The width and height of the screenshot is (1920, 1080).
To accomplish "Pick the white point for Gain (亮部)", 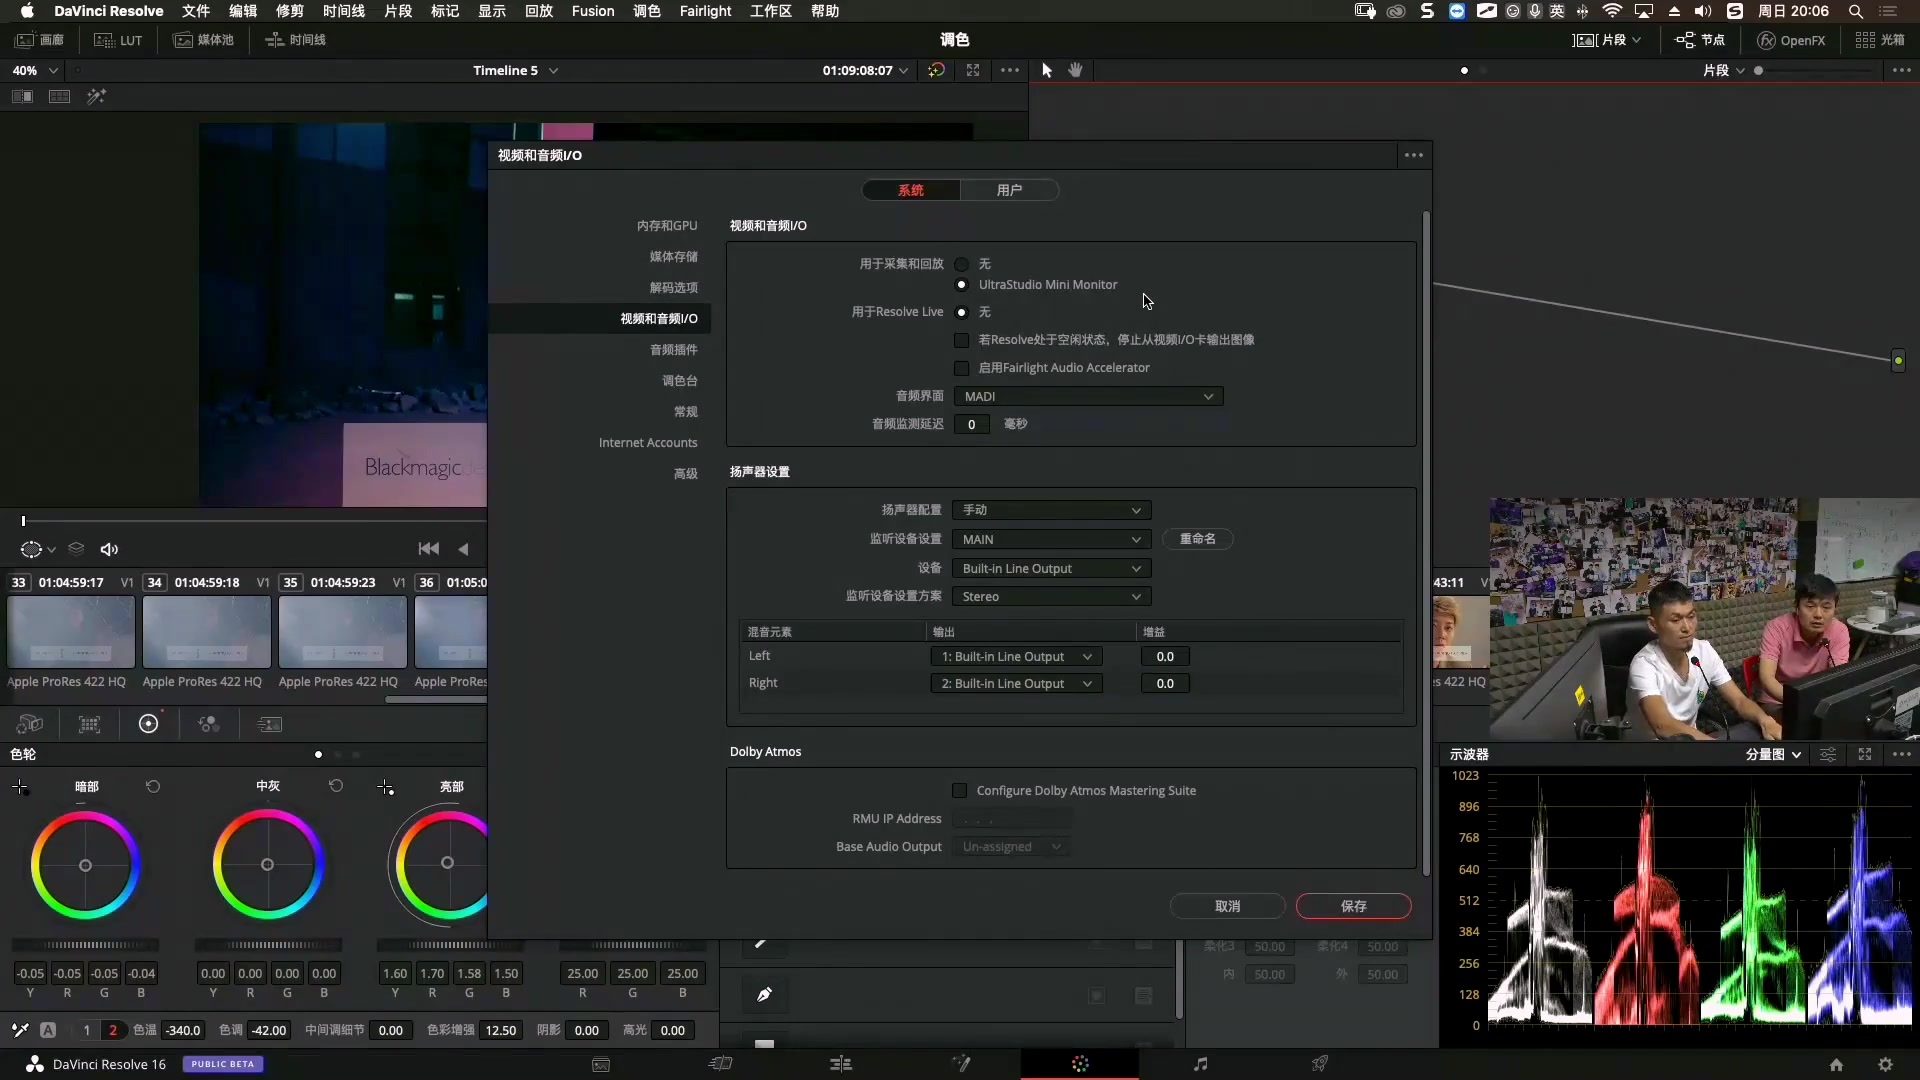I will coord(386,788).
